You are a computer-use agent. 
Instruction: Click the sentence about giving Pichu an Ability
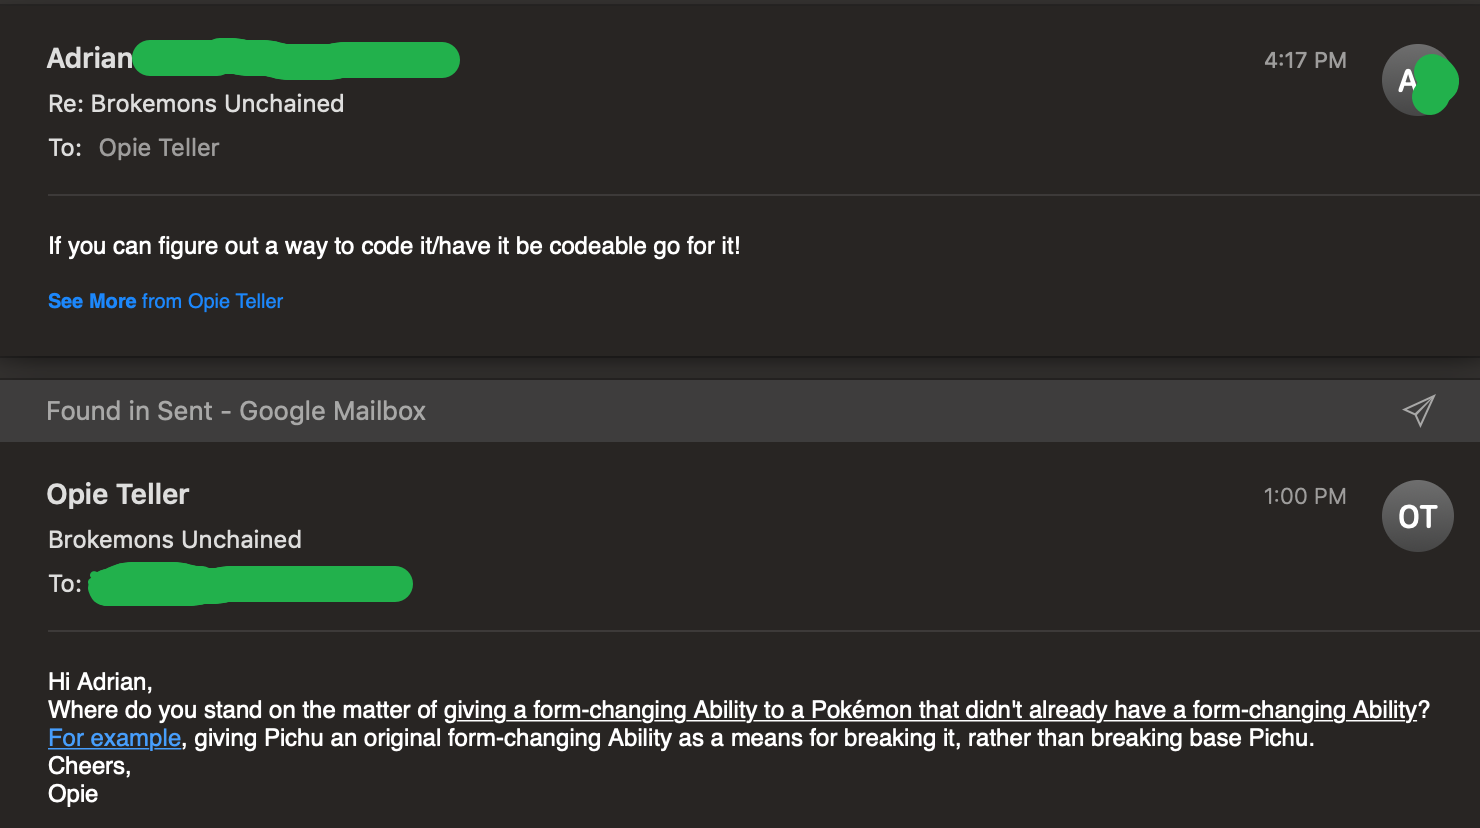pyautogui.click(x=750, y=738)
